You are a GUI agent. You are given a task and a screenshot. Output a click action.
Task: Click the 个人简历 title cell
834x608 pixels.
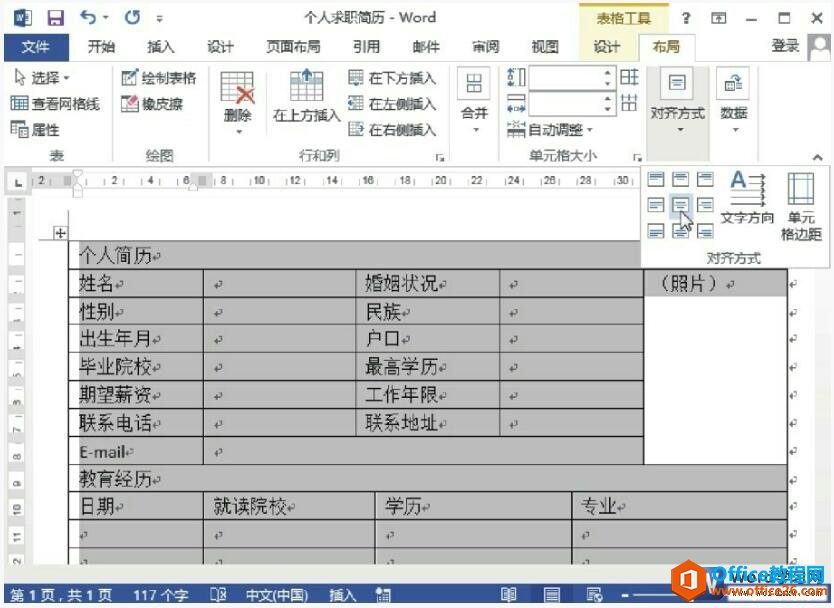pos(355,256)
